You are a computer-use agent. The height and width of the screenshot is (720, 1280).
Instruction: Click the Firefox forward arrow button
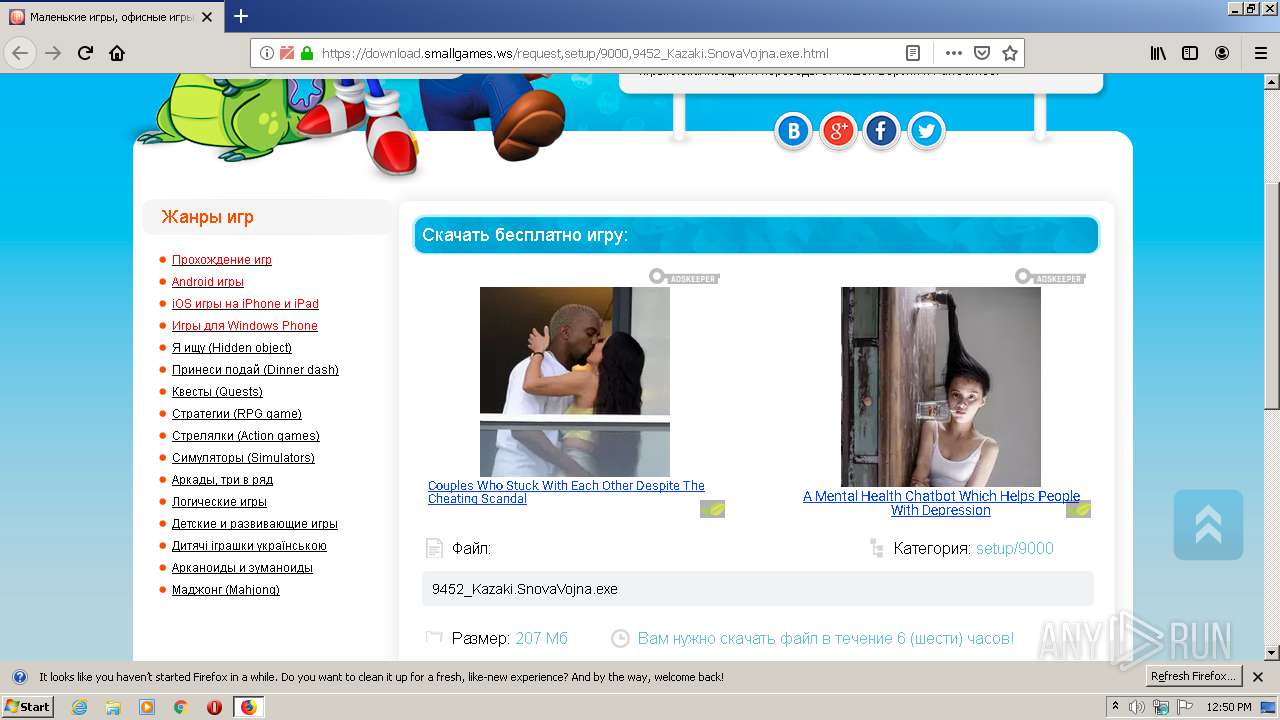[x=53, y=53]
